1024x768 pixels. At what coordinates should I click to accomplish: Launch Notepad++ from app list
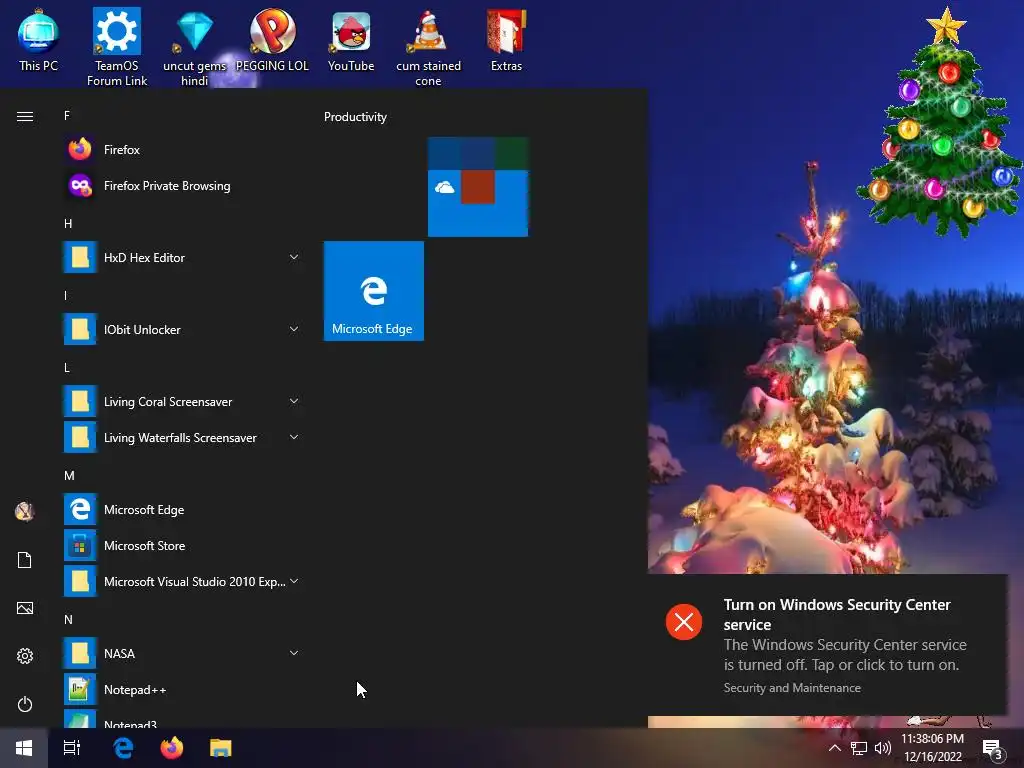tap(182, 690)
